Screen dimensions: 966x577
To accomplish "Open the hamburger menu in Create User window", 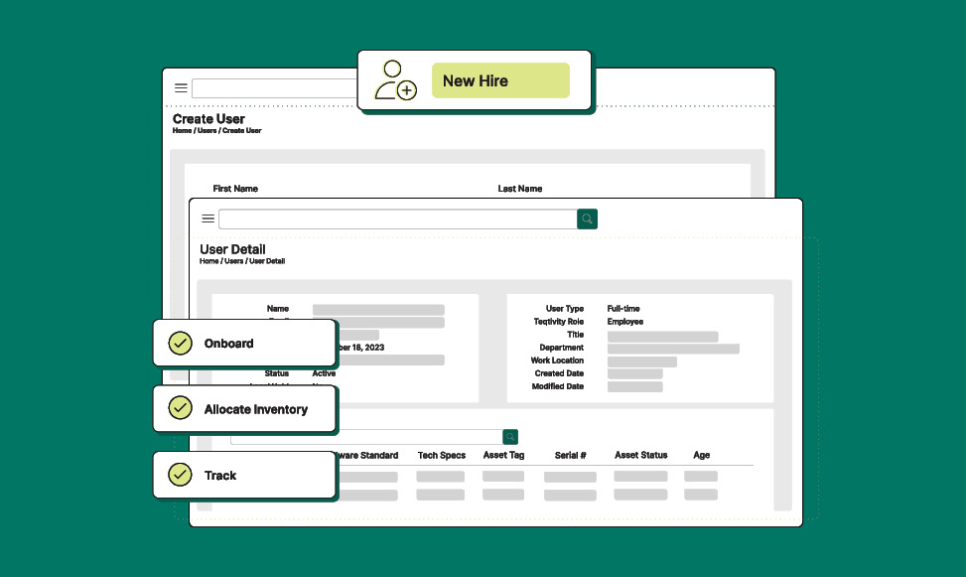I will point(181,88).
